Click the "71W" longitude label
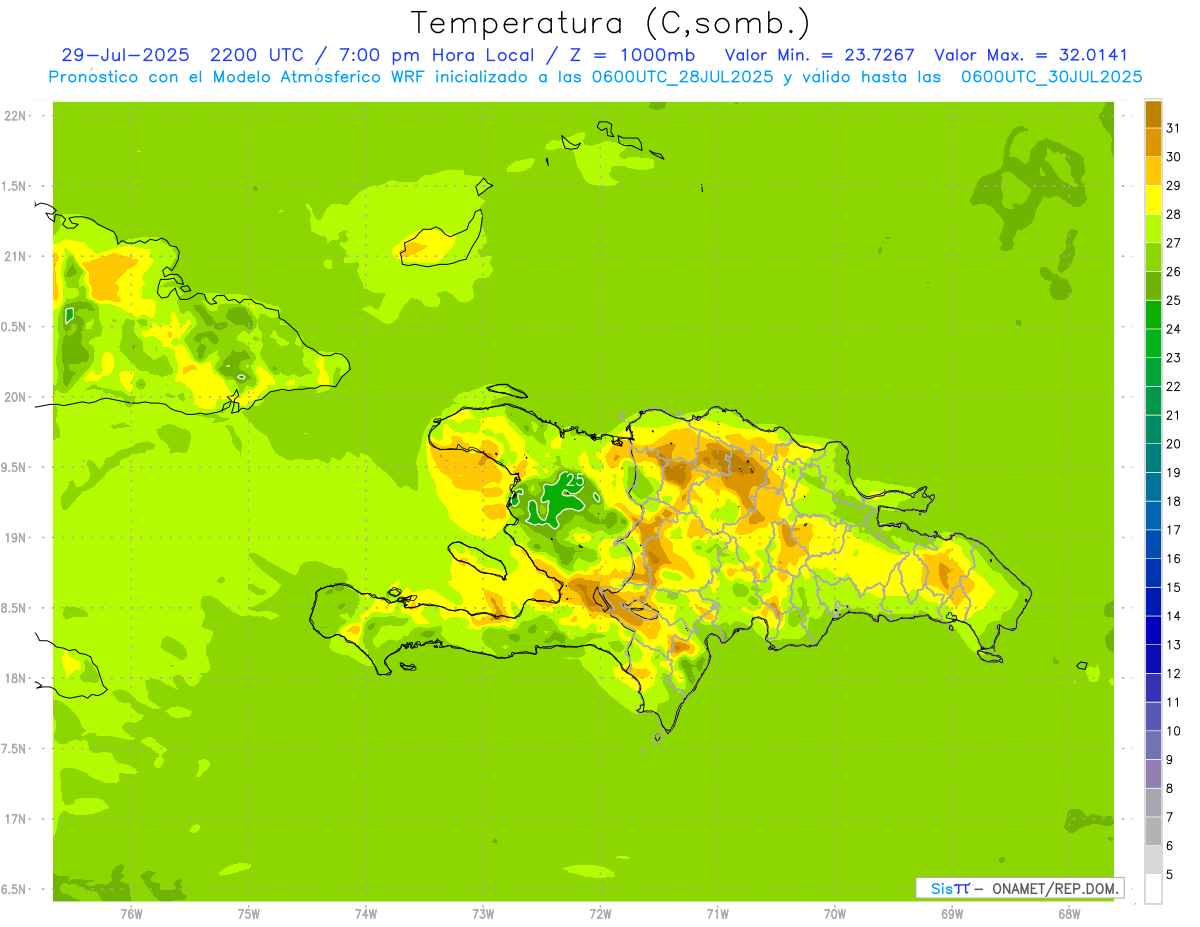Image resolution: width=1200 pixels, height=927 pixels. (717, 914)
